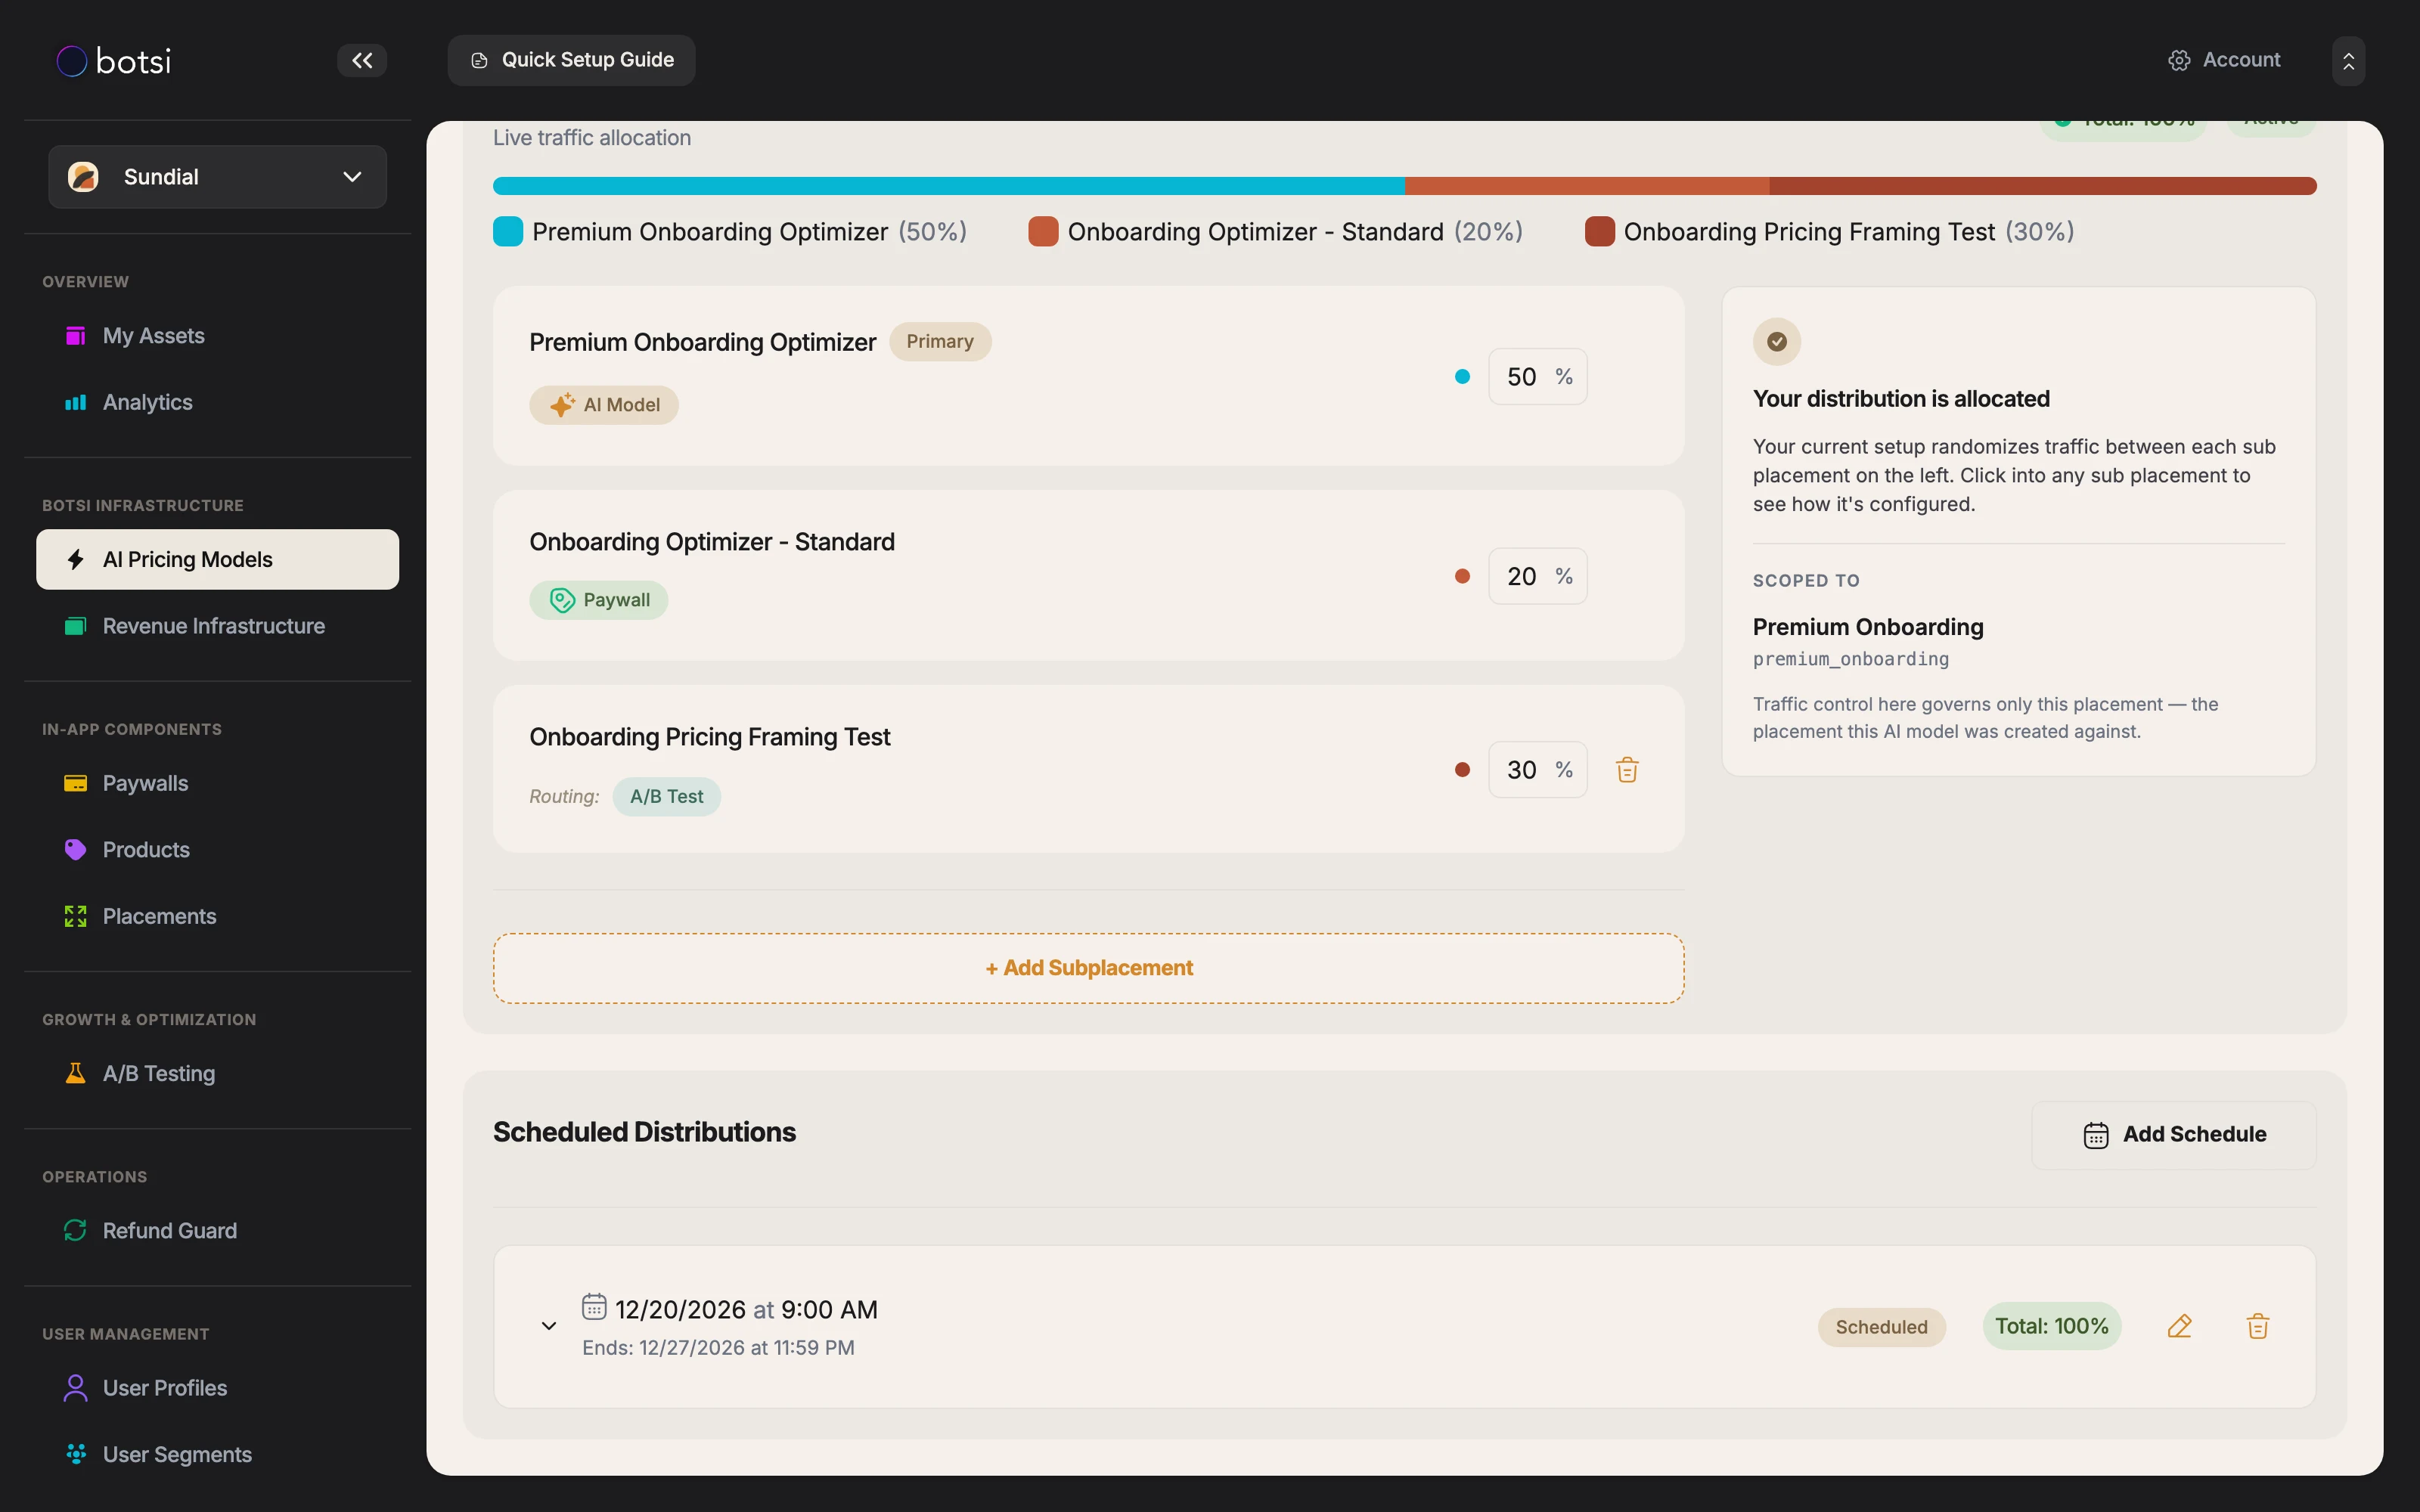Click the premium_onboarding placement ID text
The height and width of the screenshot is (1512, 2420).
1851,659
